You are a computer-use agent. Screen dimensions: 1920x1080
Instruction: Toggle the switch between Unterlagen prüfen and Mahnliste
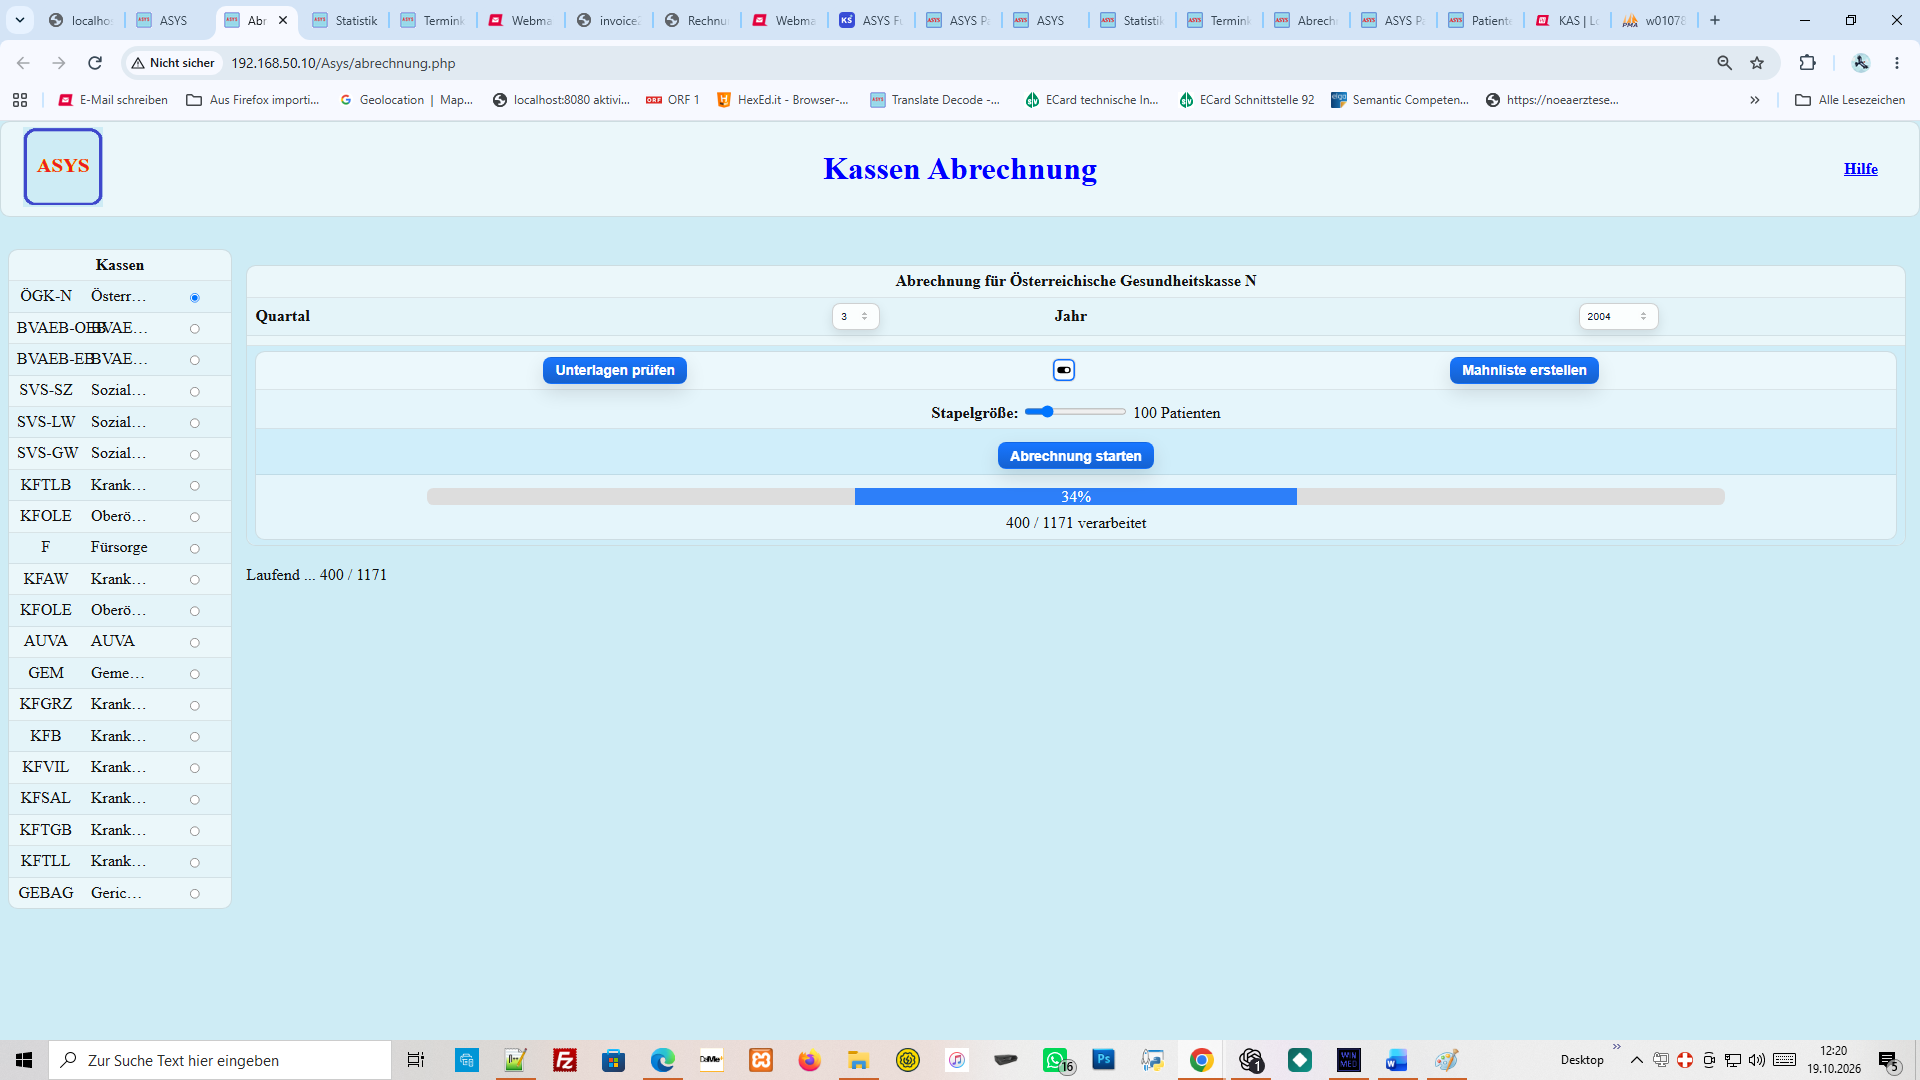click(x=1064, y=370)
